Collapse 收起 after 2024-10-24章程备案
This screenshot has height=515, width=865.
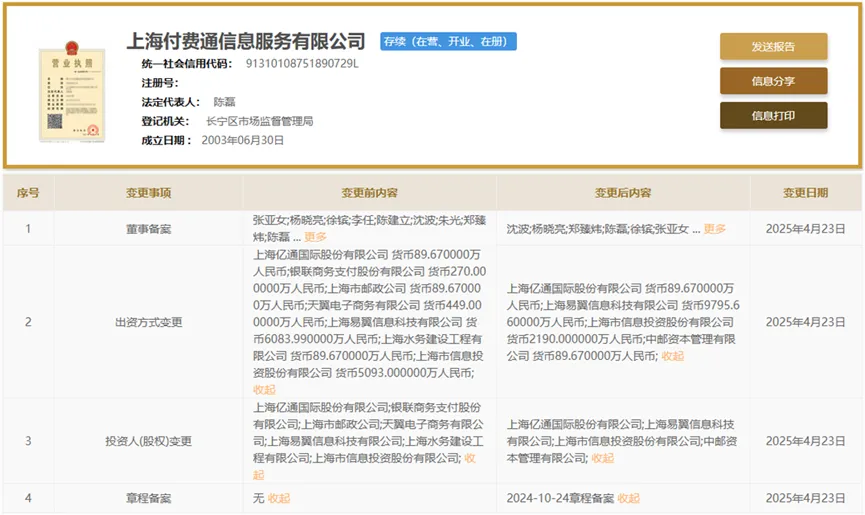[x=628, y=498]
